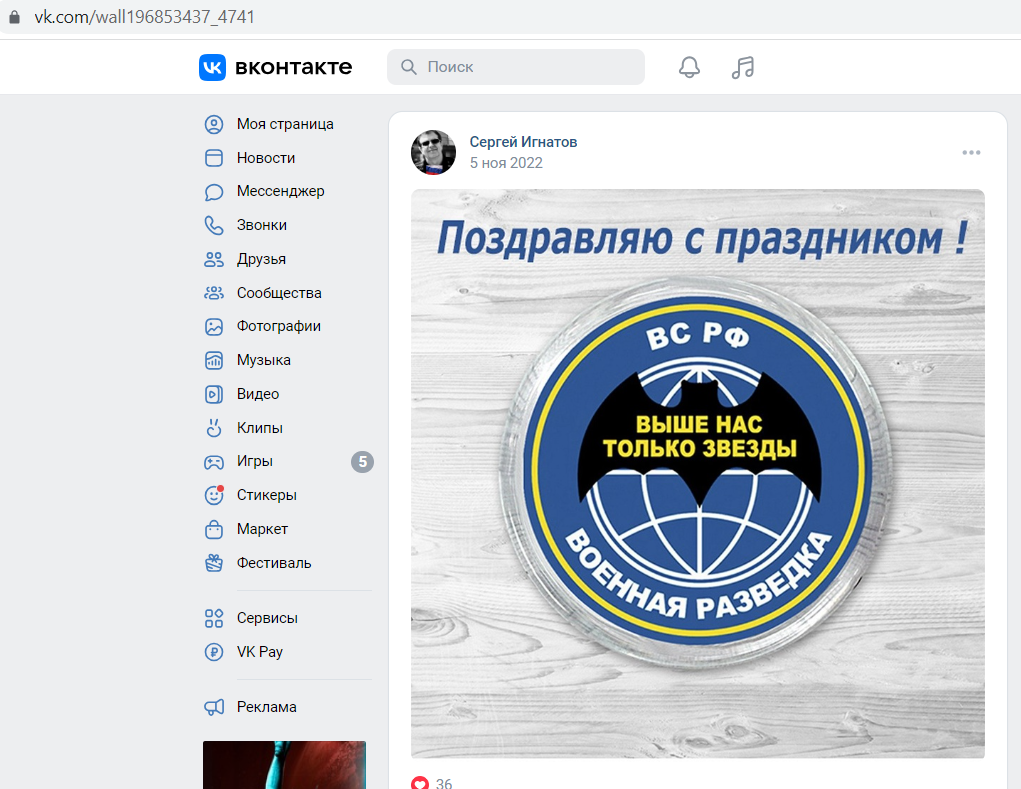The height and width of the screenshot is (789, 1021).
Task: Click the Игры badge showing 5
Action: point(363,462)
